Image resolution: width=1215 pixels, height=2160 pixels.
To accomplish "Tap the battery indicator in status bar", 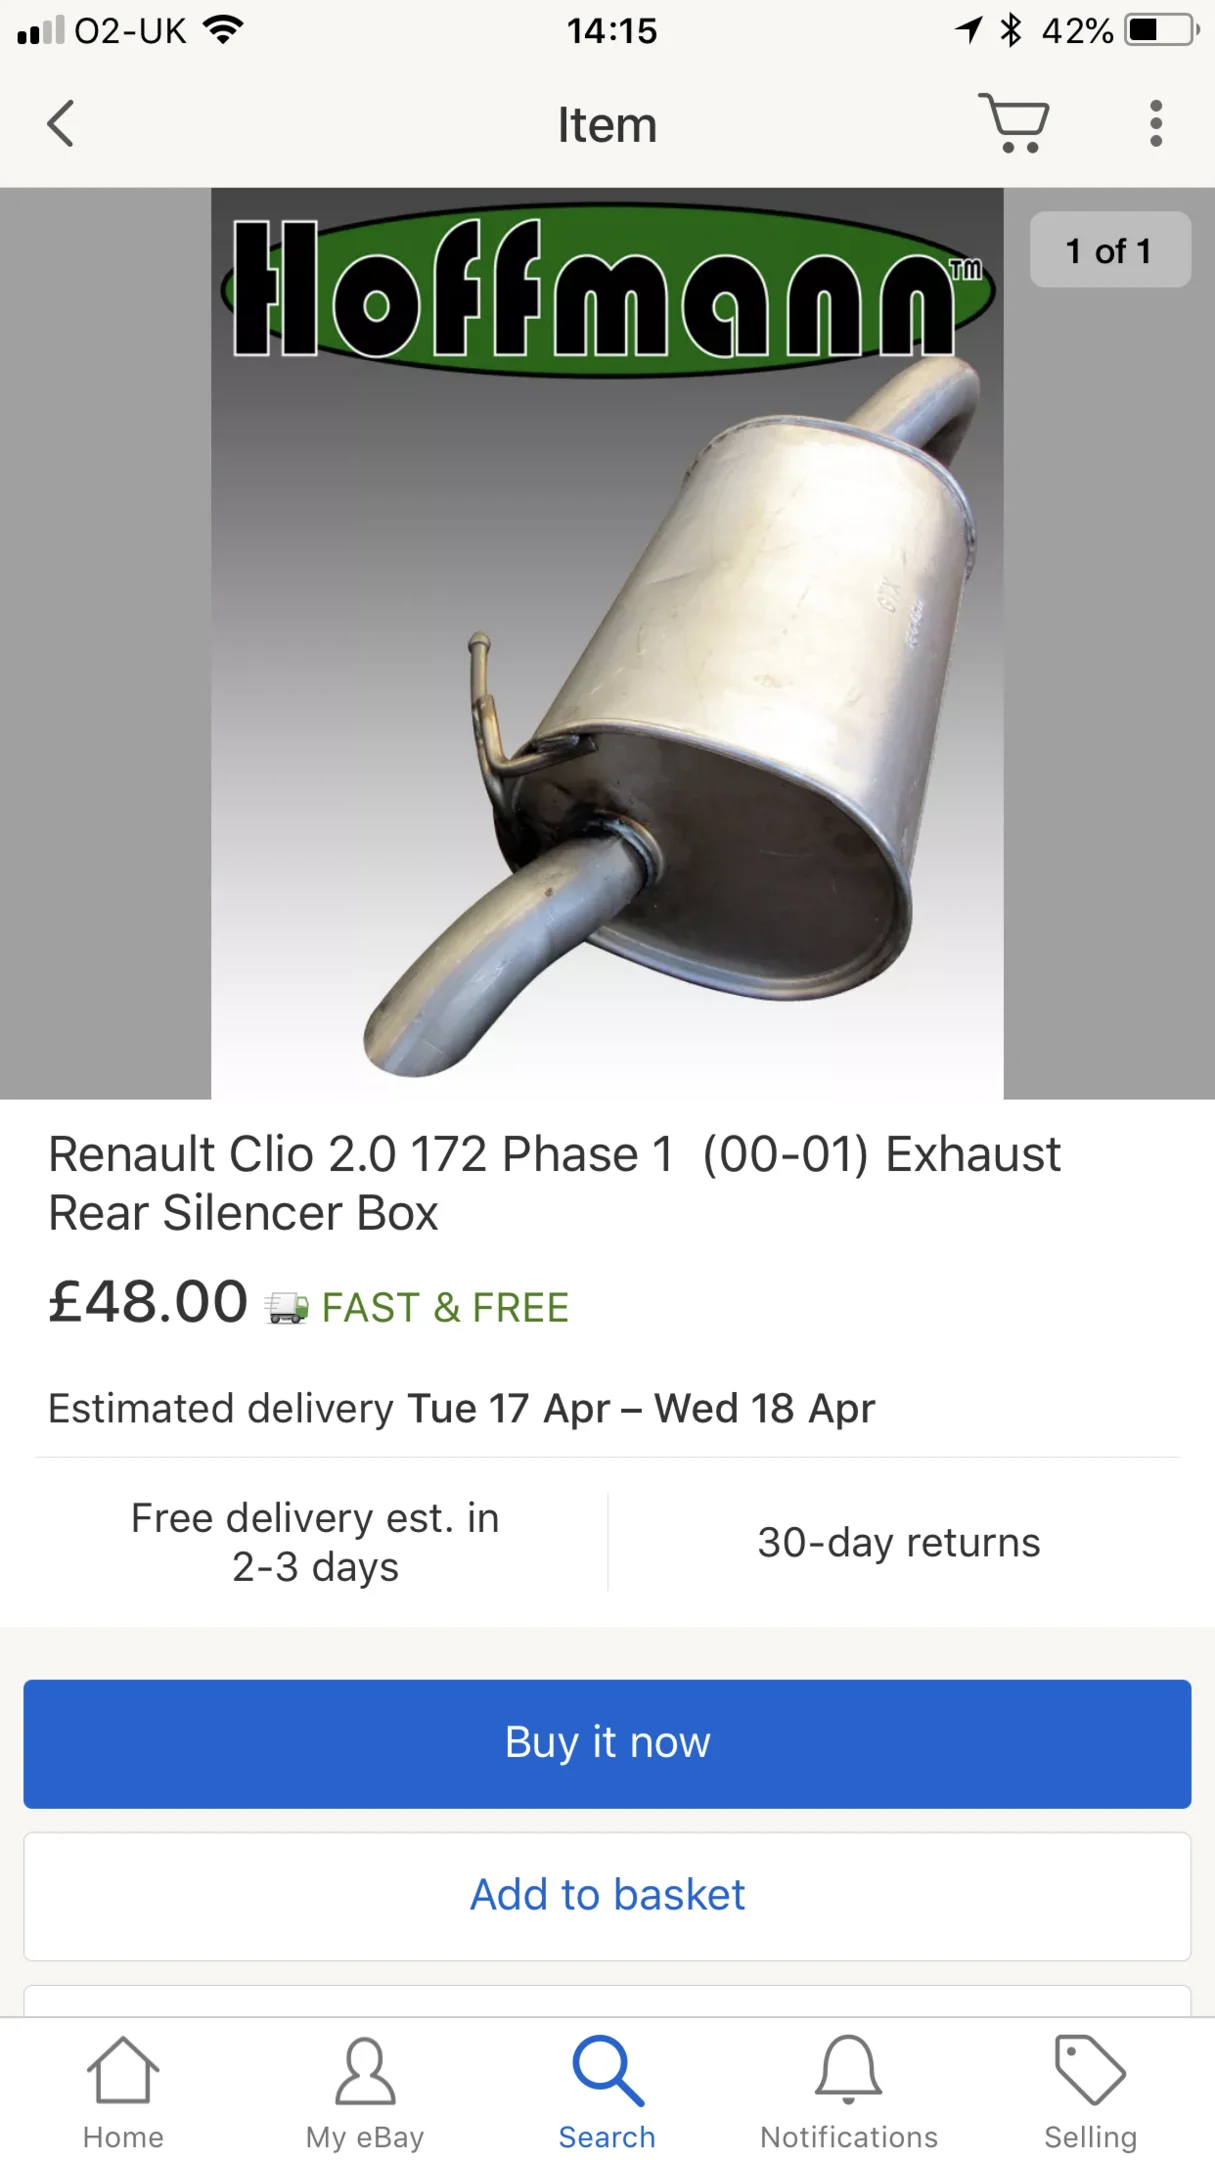I will 1162,30.
